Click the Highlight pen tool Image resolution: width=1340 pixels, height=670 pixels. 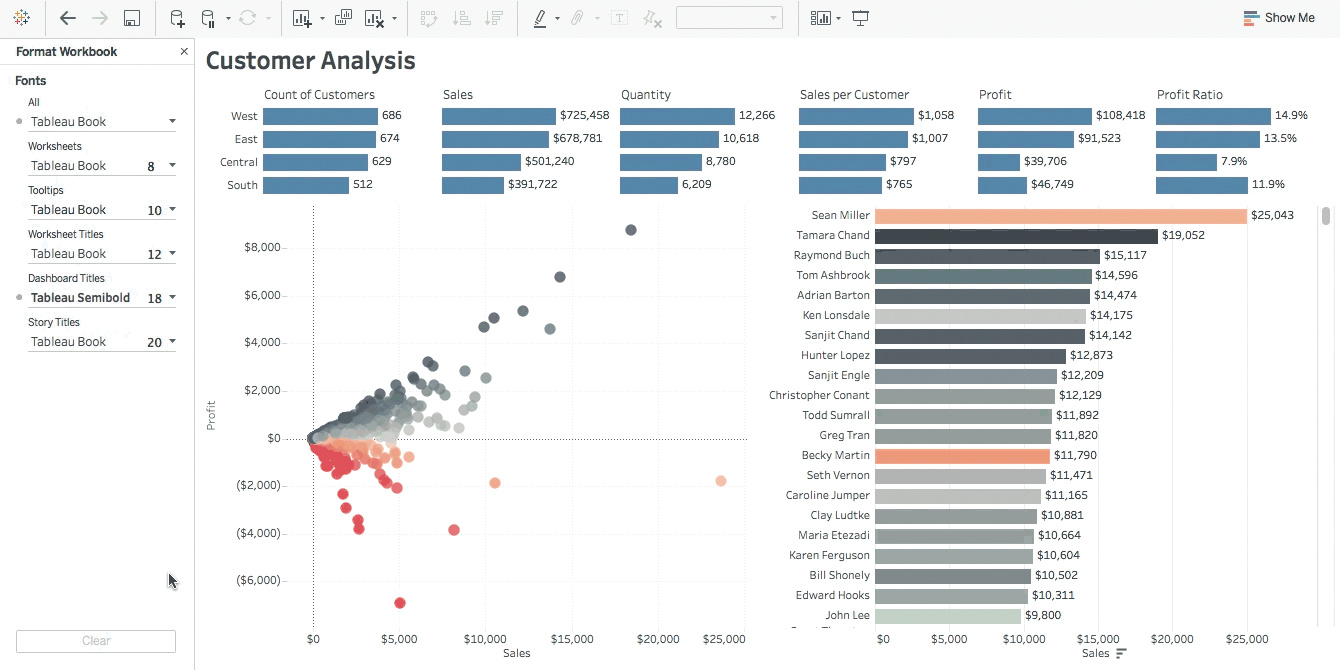pyautogui.click(x=540, y=18)
